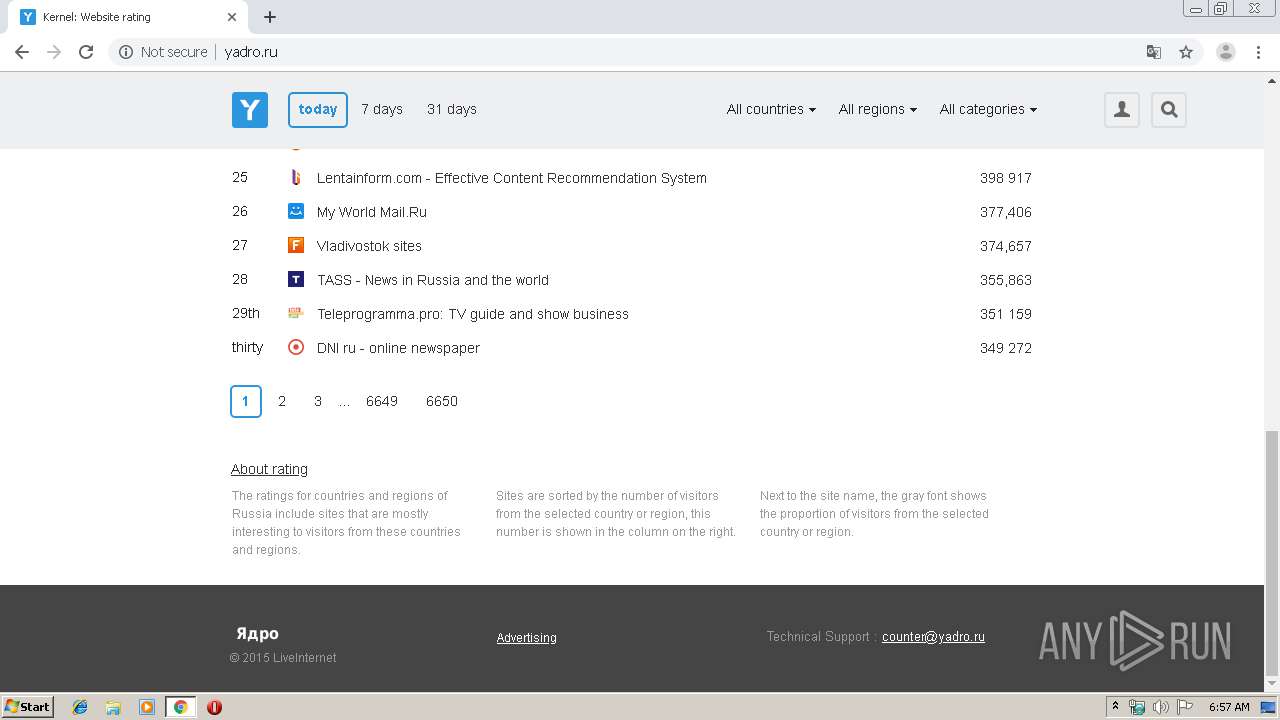The image size is (1280, 720).
Task: Click visitor count 349 272
Action: point(1006,348)
